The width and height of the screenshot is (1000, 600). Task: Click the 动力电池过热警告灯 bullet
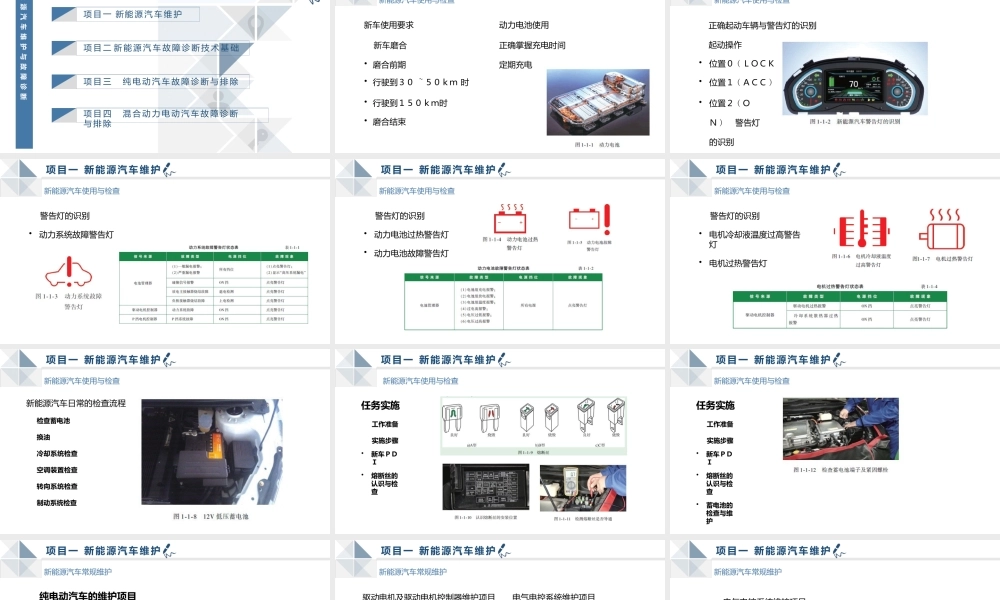pyautogui.click(x=411, y=235)
